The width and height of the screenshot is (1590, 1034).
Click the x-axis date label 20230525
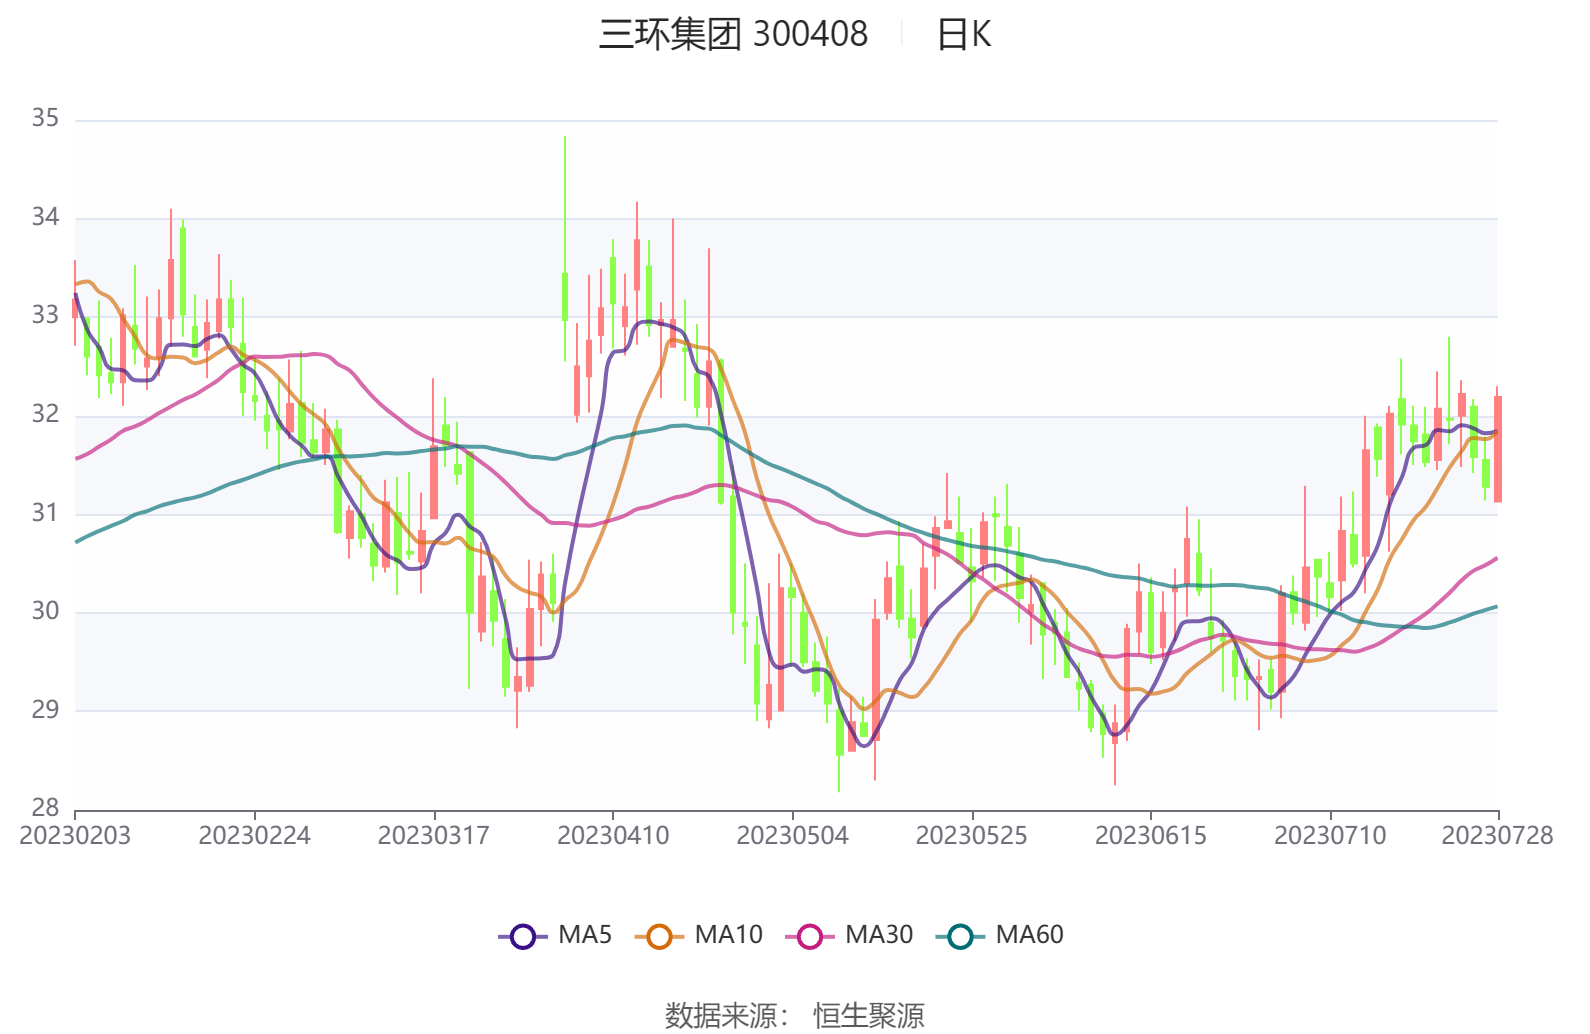click(971, 836)
